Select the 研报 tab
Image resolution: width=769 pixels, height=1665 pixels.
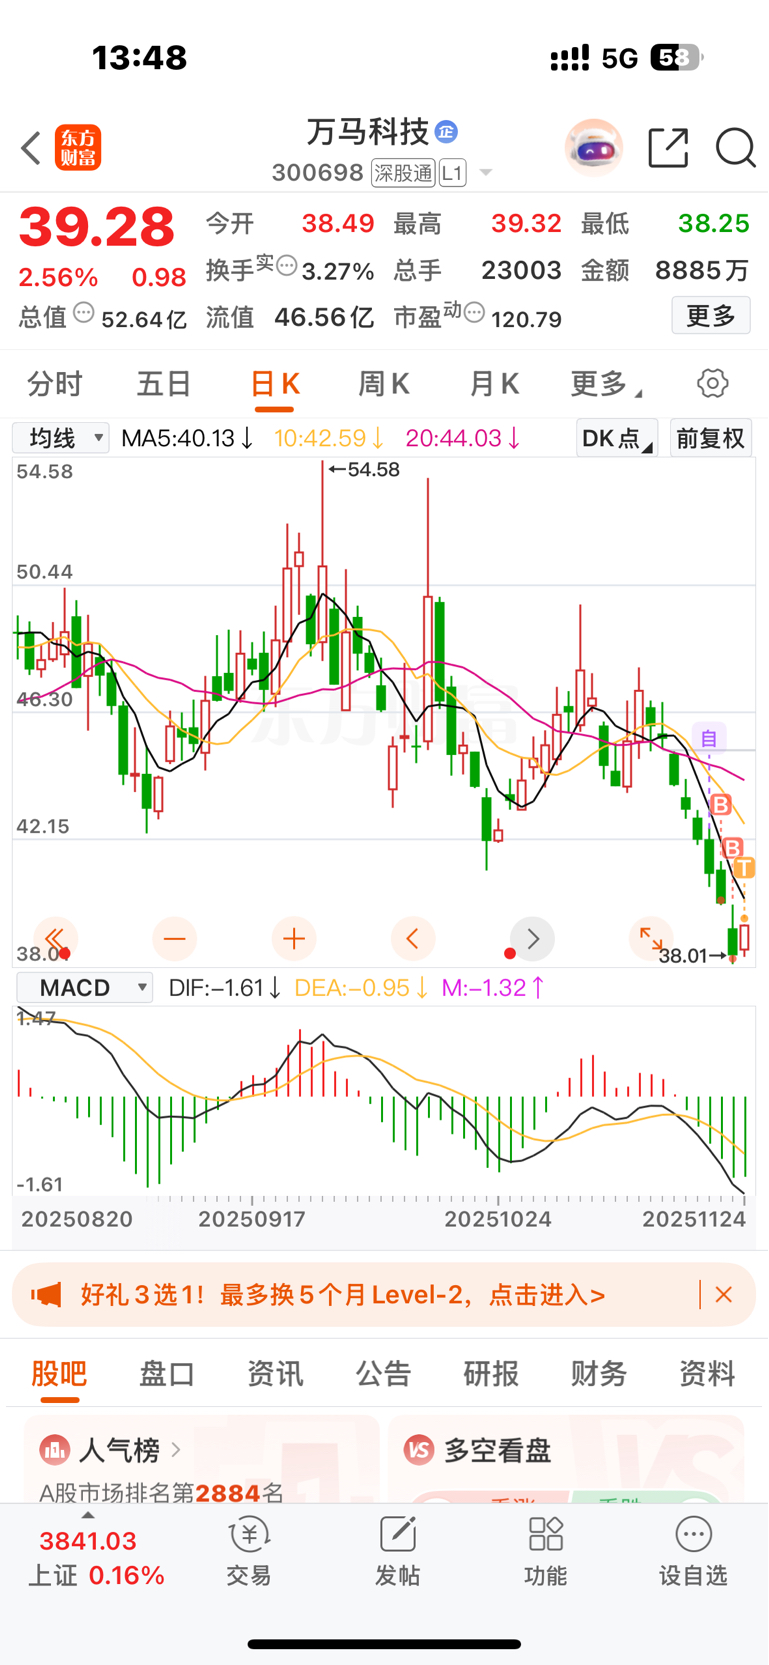[491, 1374]
